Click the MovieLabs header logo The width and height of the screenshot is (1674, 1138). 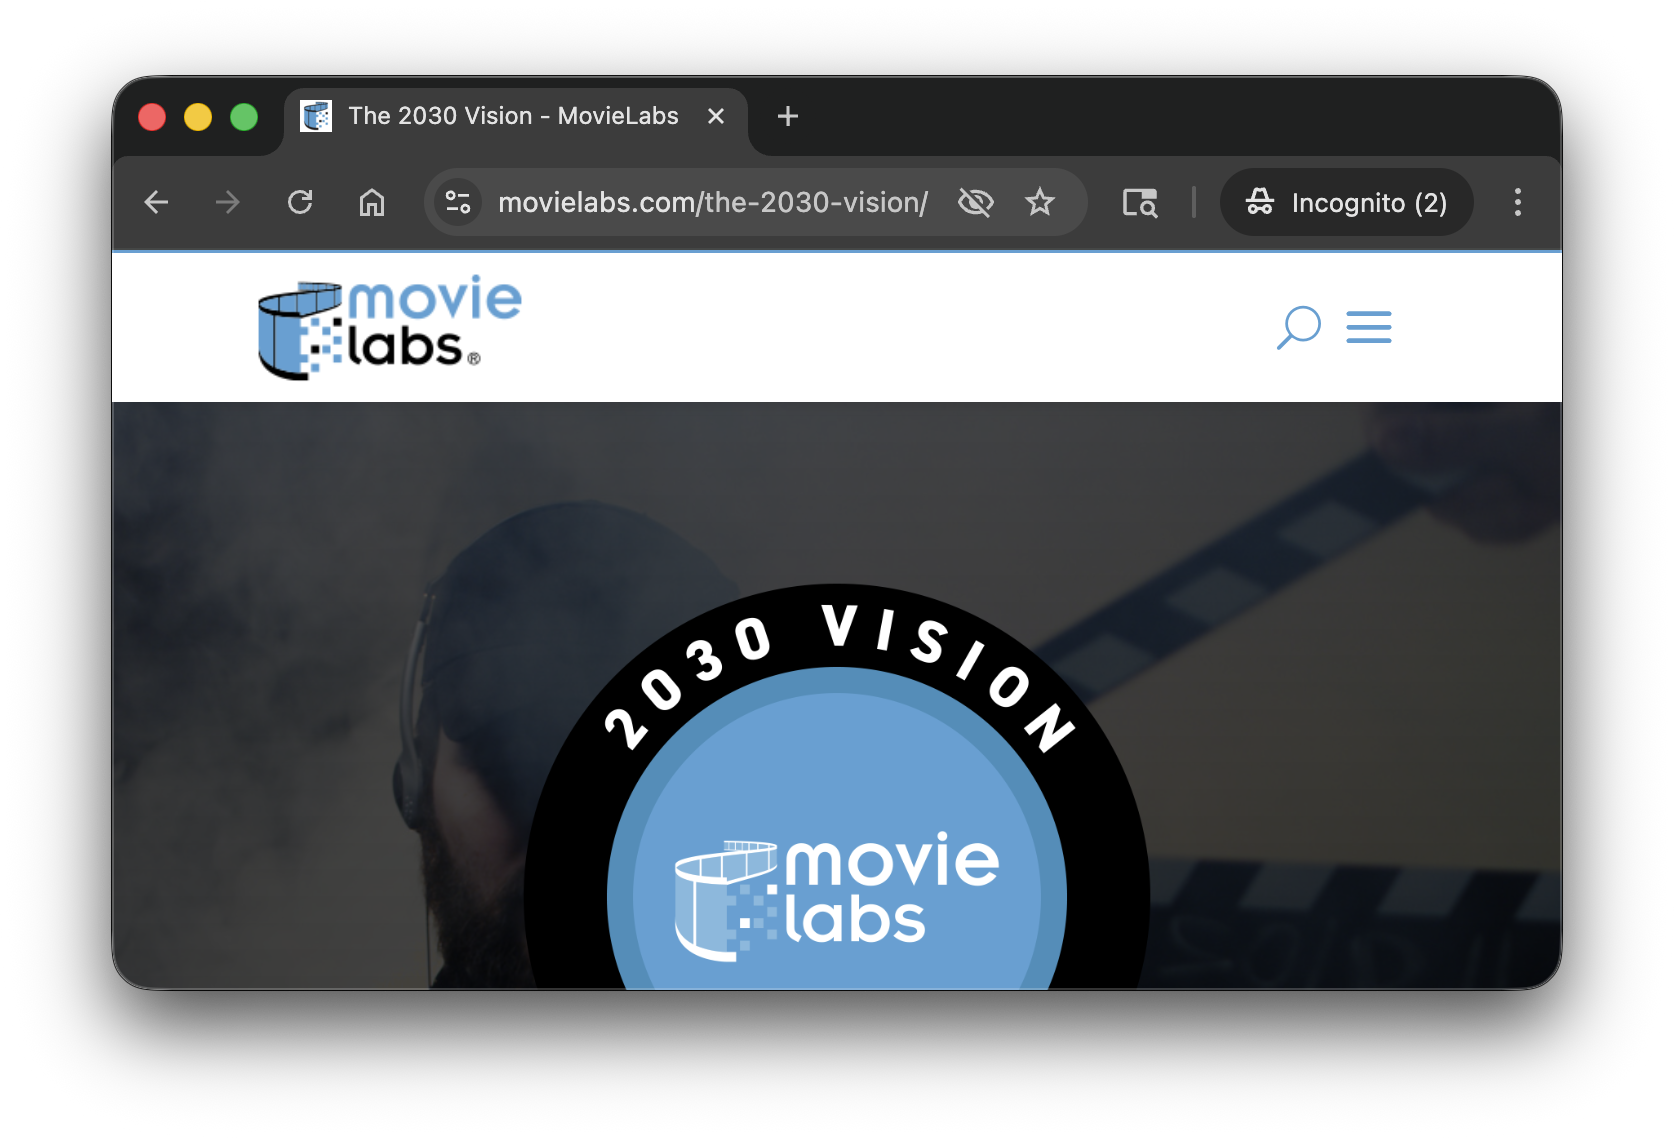(x=389, y=327)
